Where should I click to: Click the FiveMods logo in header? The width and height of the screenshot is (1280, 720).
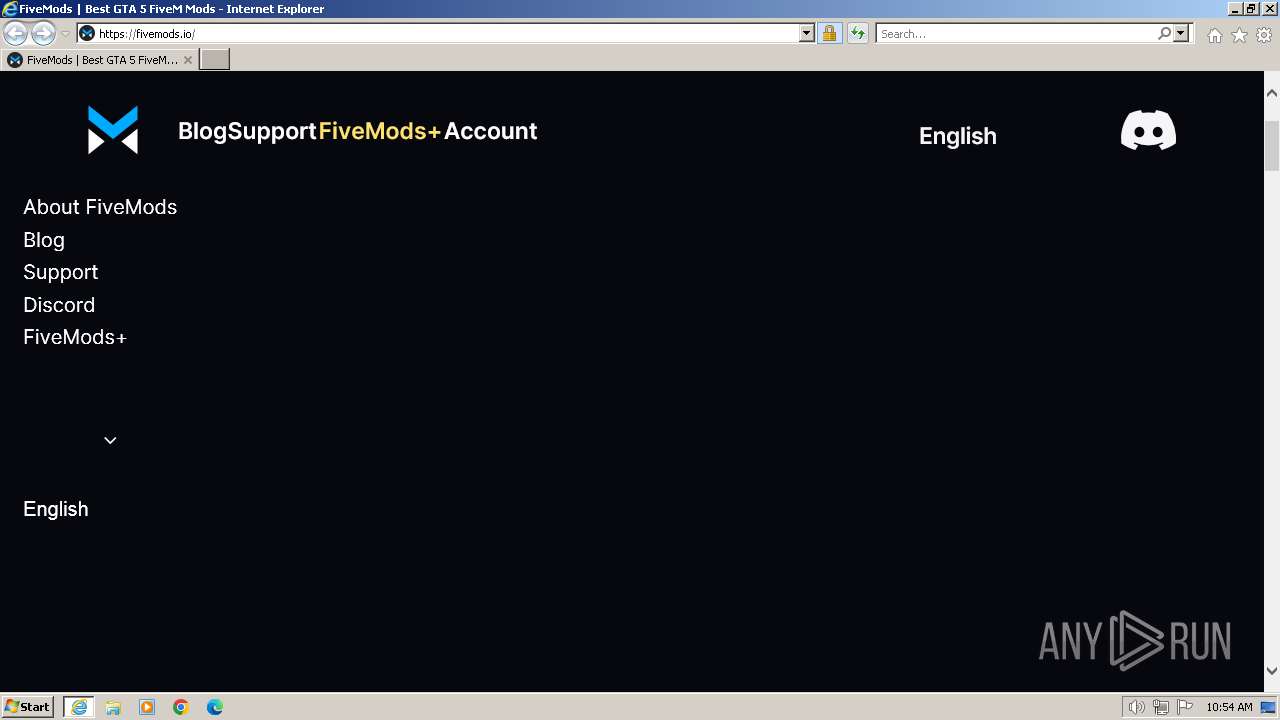click(x=113, y=130)
